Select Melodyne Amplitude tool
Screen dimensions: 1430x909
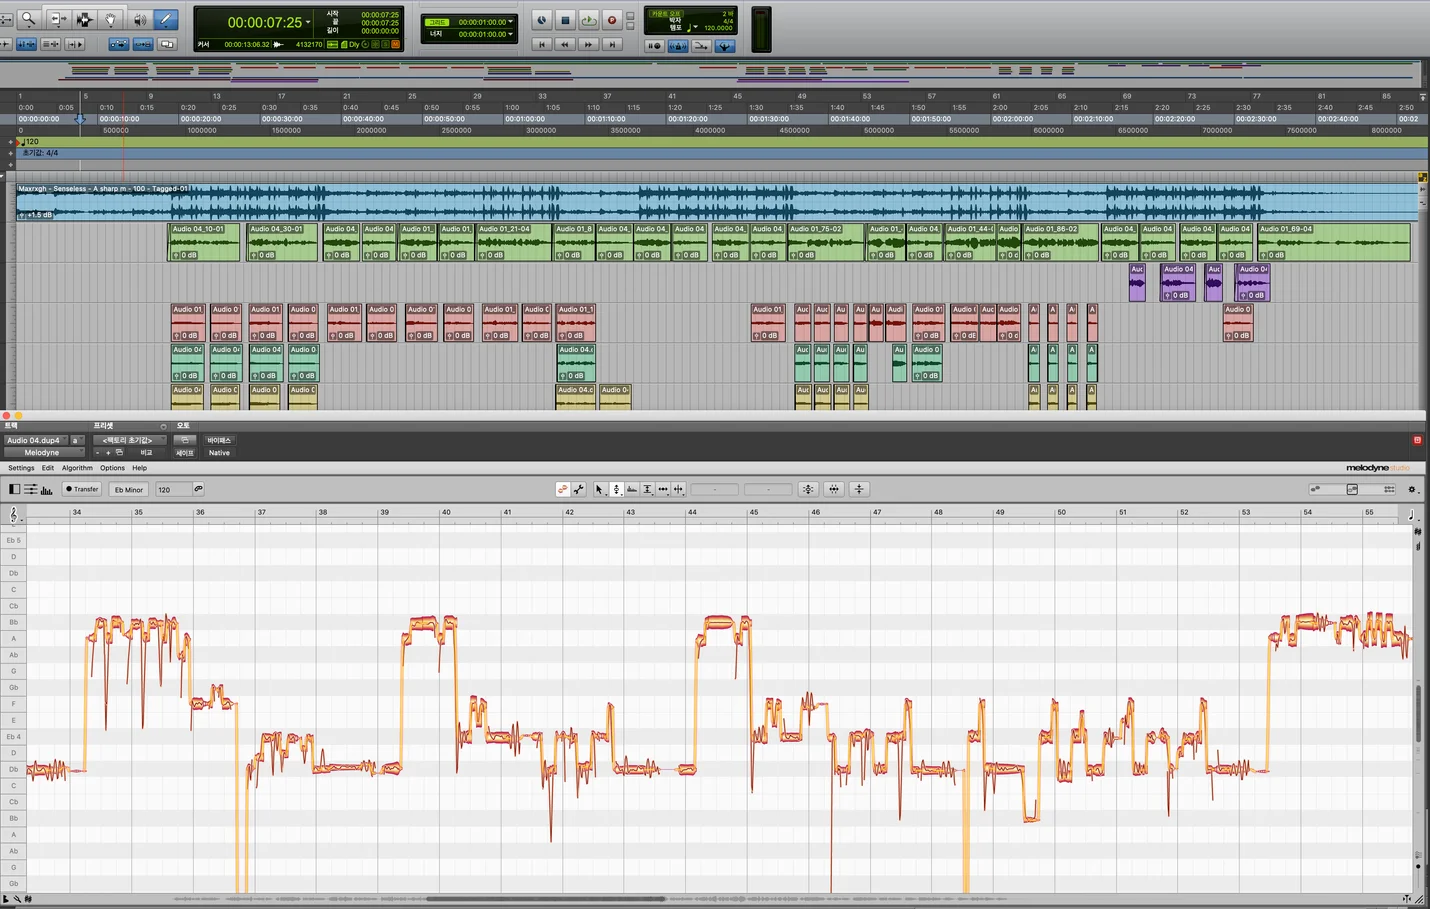coord(648,489)
